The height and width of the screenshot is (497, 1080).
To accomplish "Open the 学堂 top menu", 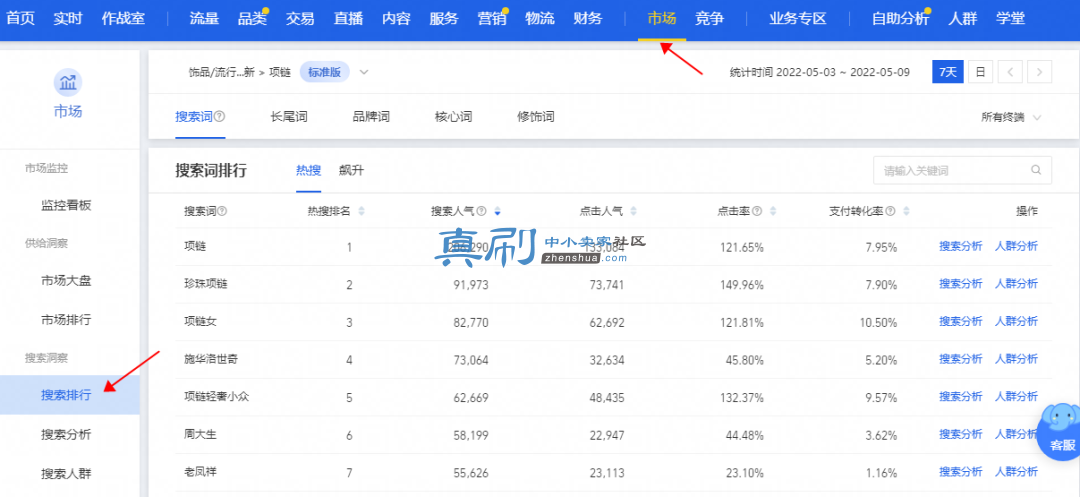I will coord(1010,19).
